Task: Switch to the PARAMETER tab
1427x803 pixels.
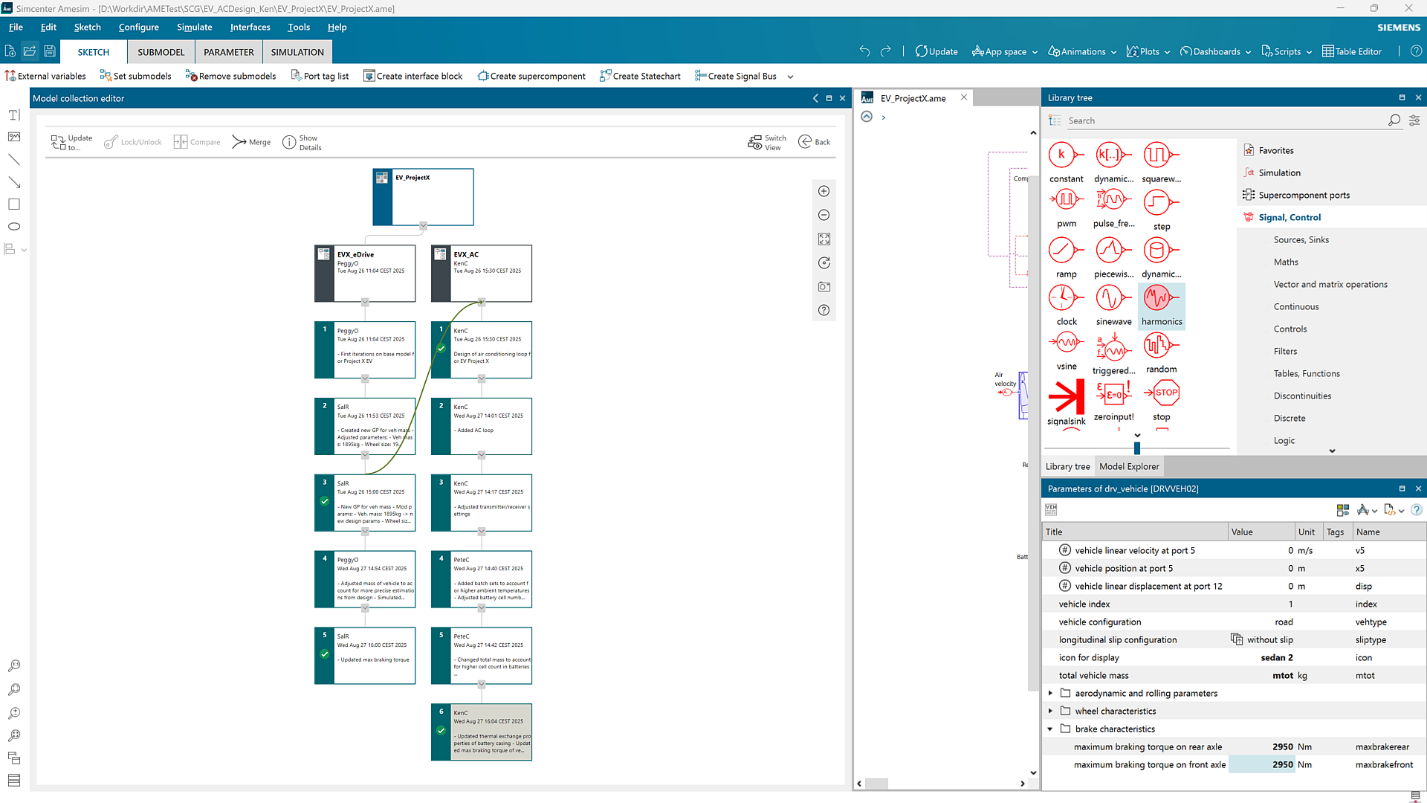Action: coord(228,52)
